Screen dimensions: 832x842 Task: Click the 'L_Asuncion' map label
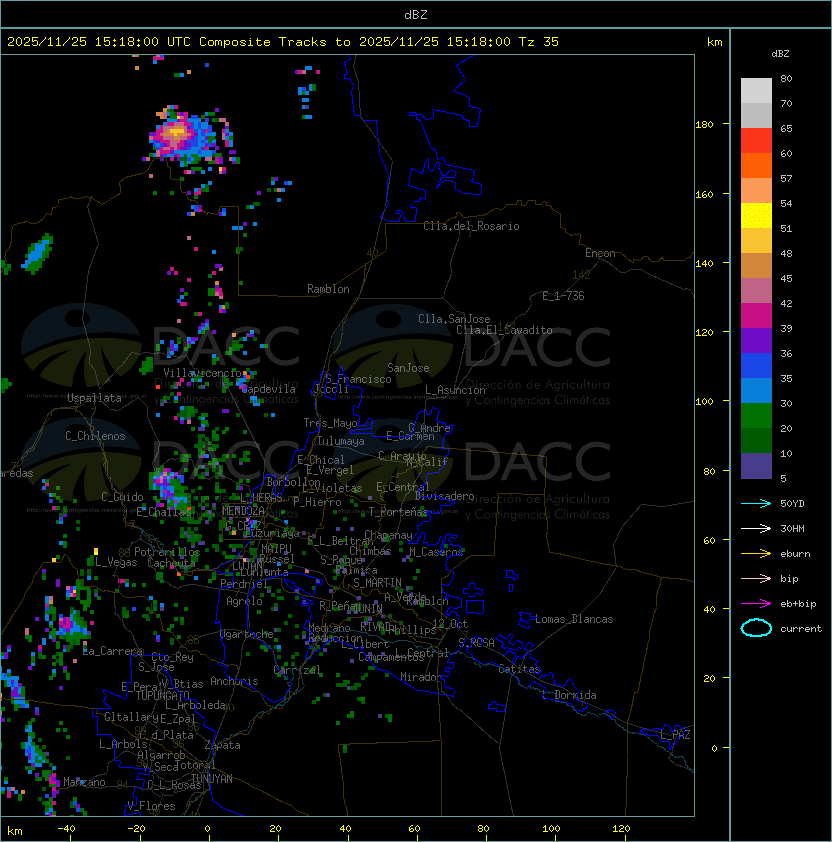[455, 390]
